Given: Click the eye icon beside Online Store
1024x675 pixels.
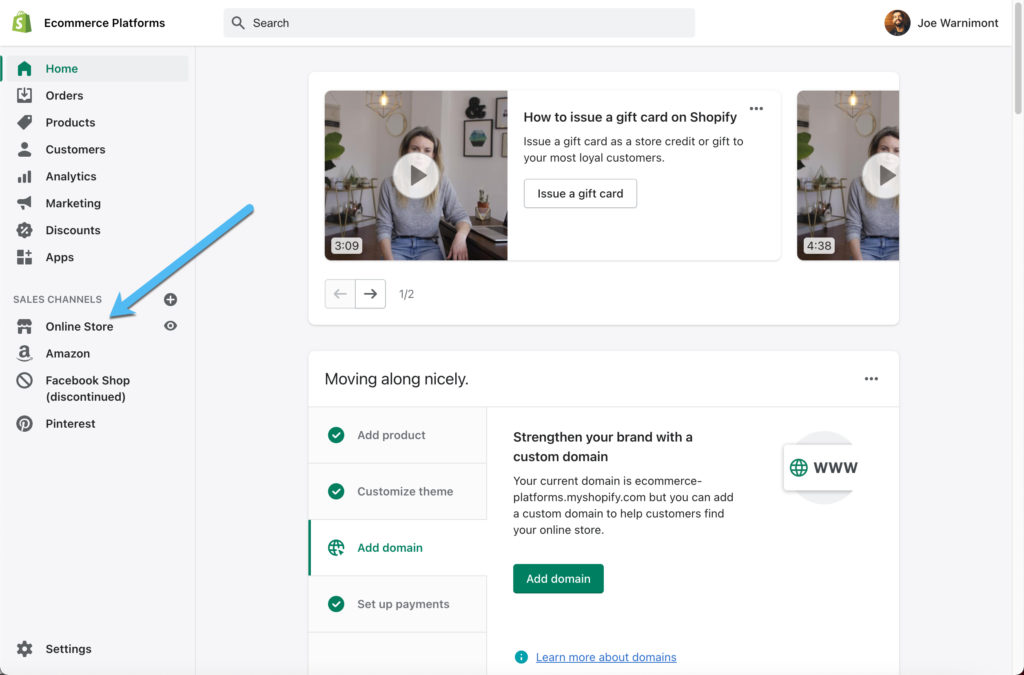Looking at the screenshot, I should pyautogui.click(x=170, y=326).
